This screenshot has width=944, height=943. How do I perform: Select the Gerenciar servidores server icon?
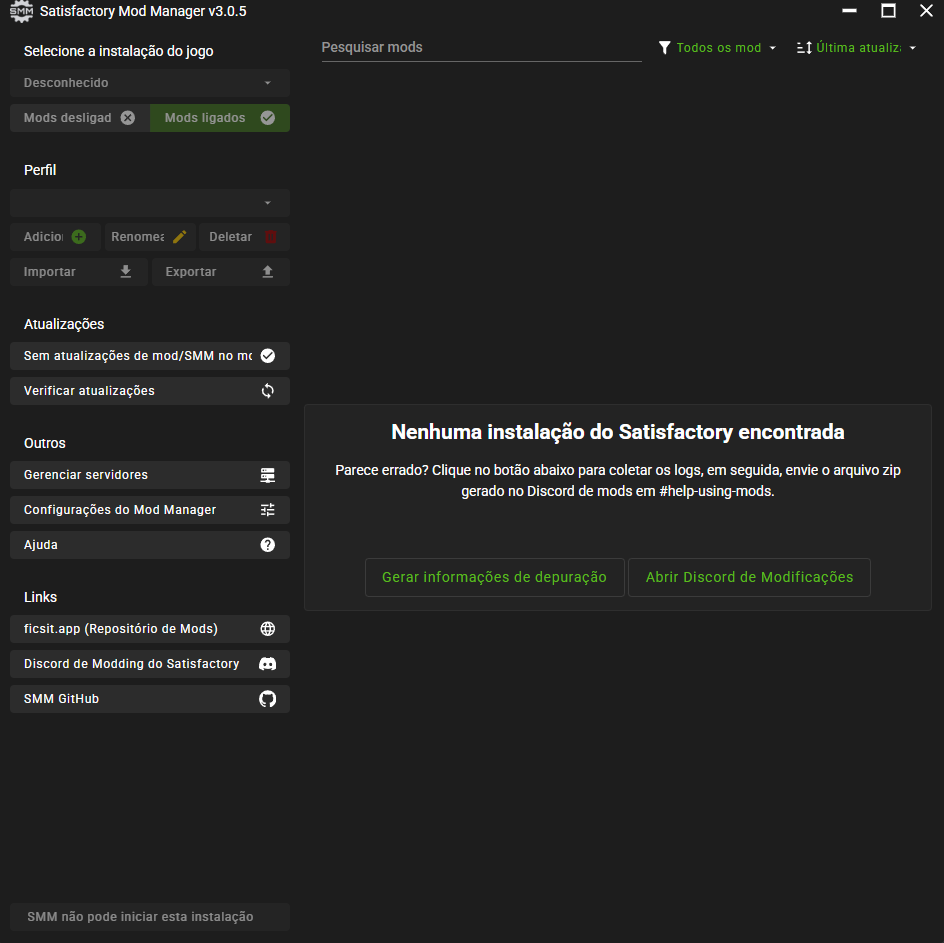[x=266, y=474]
